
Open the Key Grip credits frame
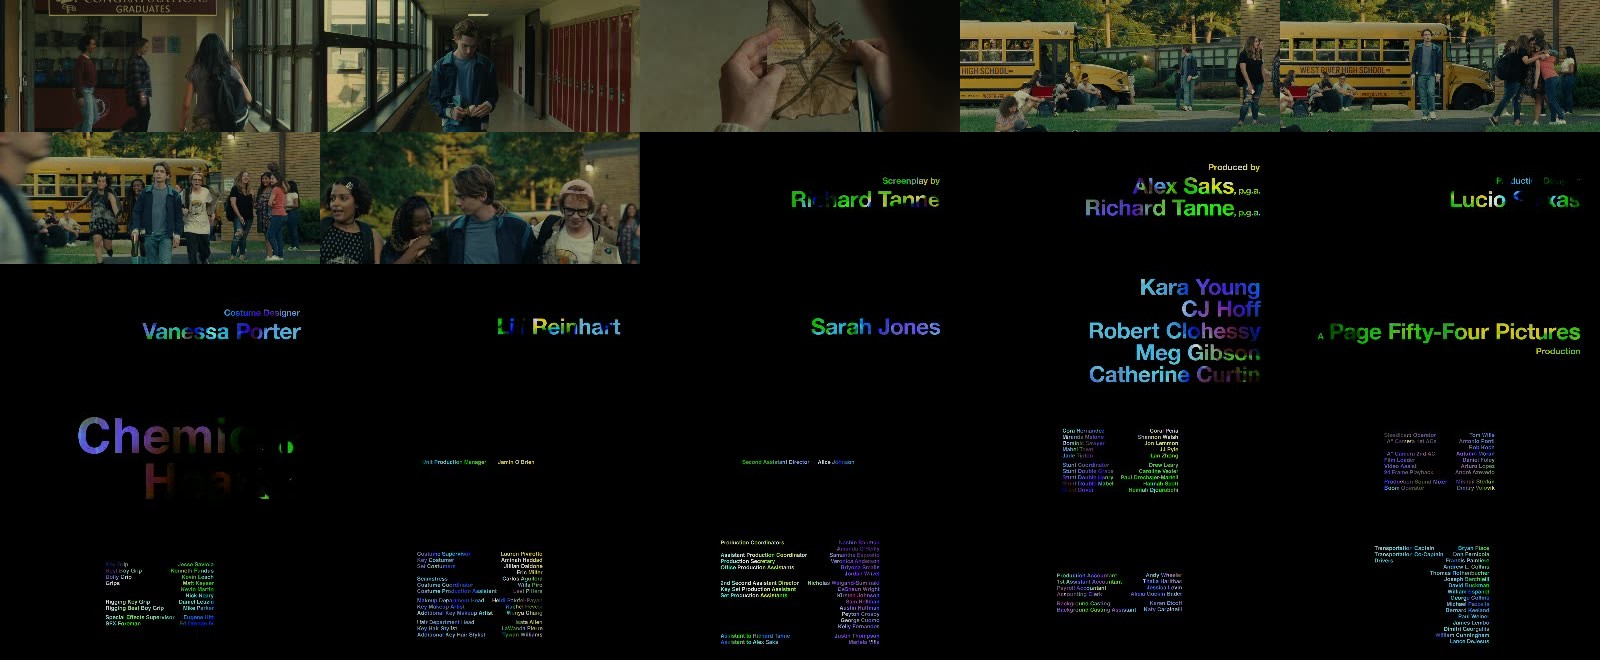coord(160,594)
